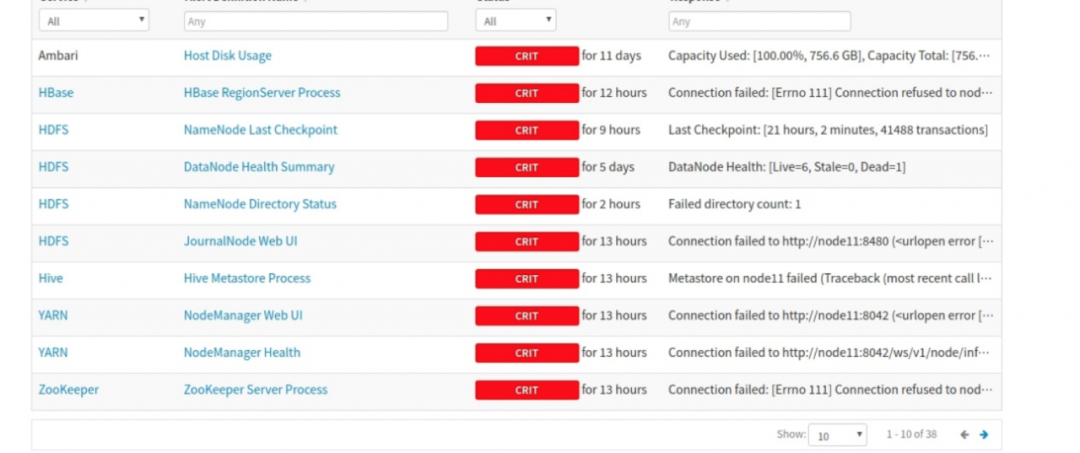Screen dimensions: 1080x453
Task: Select 'for 5 days' duration text
Action: [x=608, y=167]
